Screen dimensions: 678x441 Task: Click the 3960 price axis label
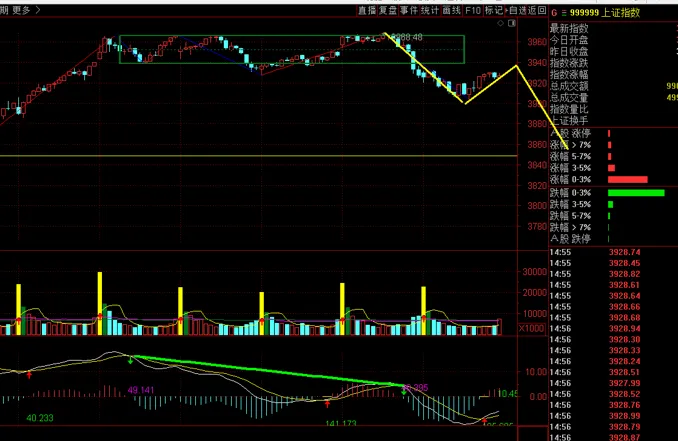tap(537, 42)
